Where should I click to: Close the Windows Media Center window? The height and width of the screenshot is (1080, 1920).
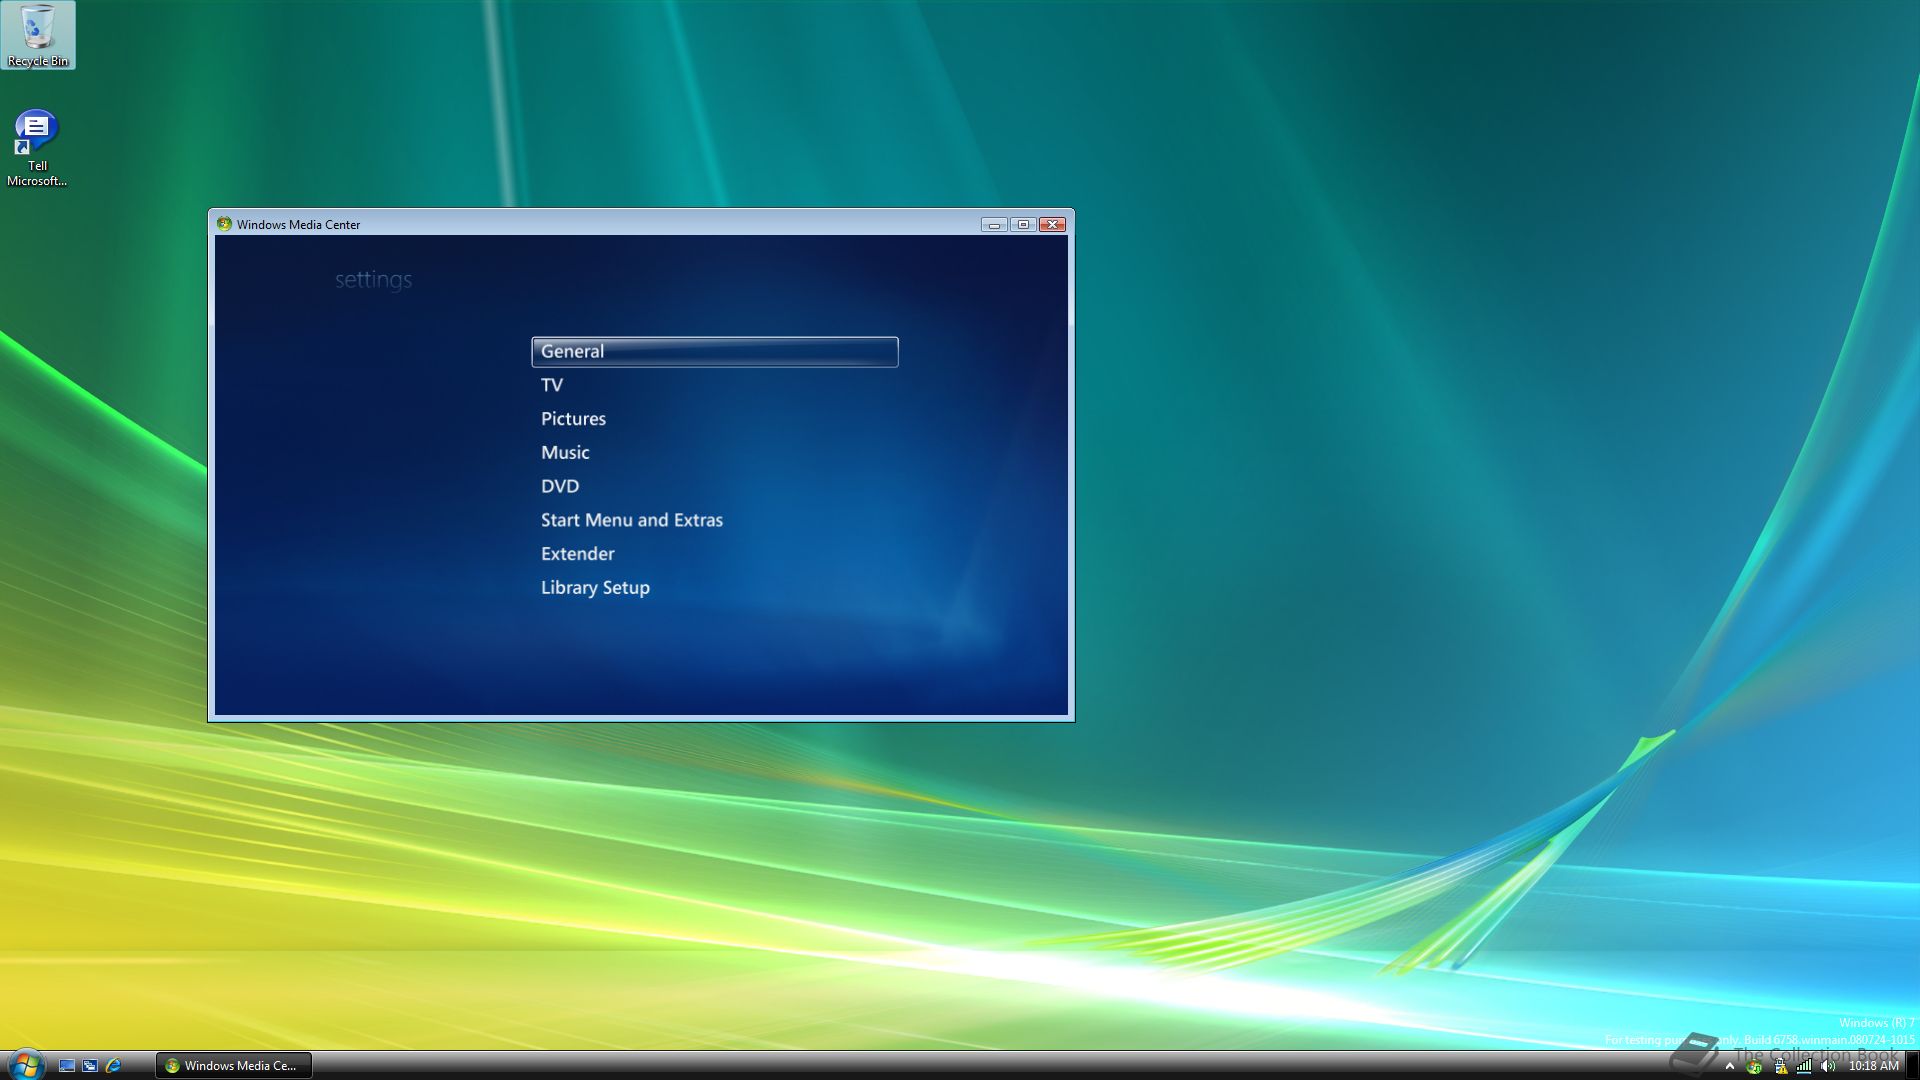(1052, 225)
